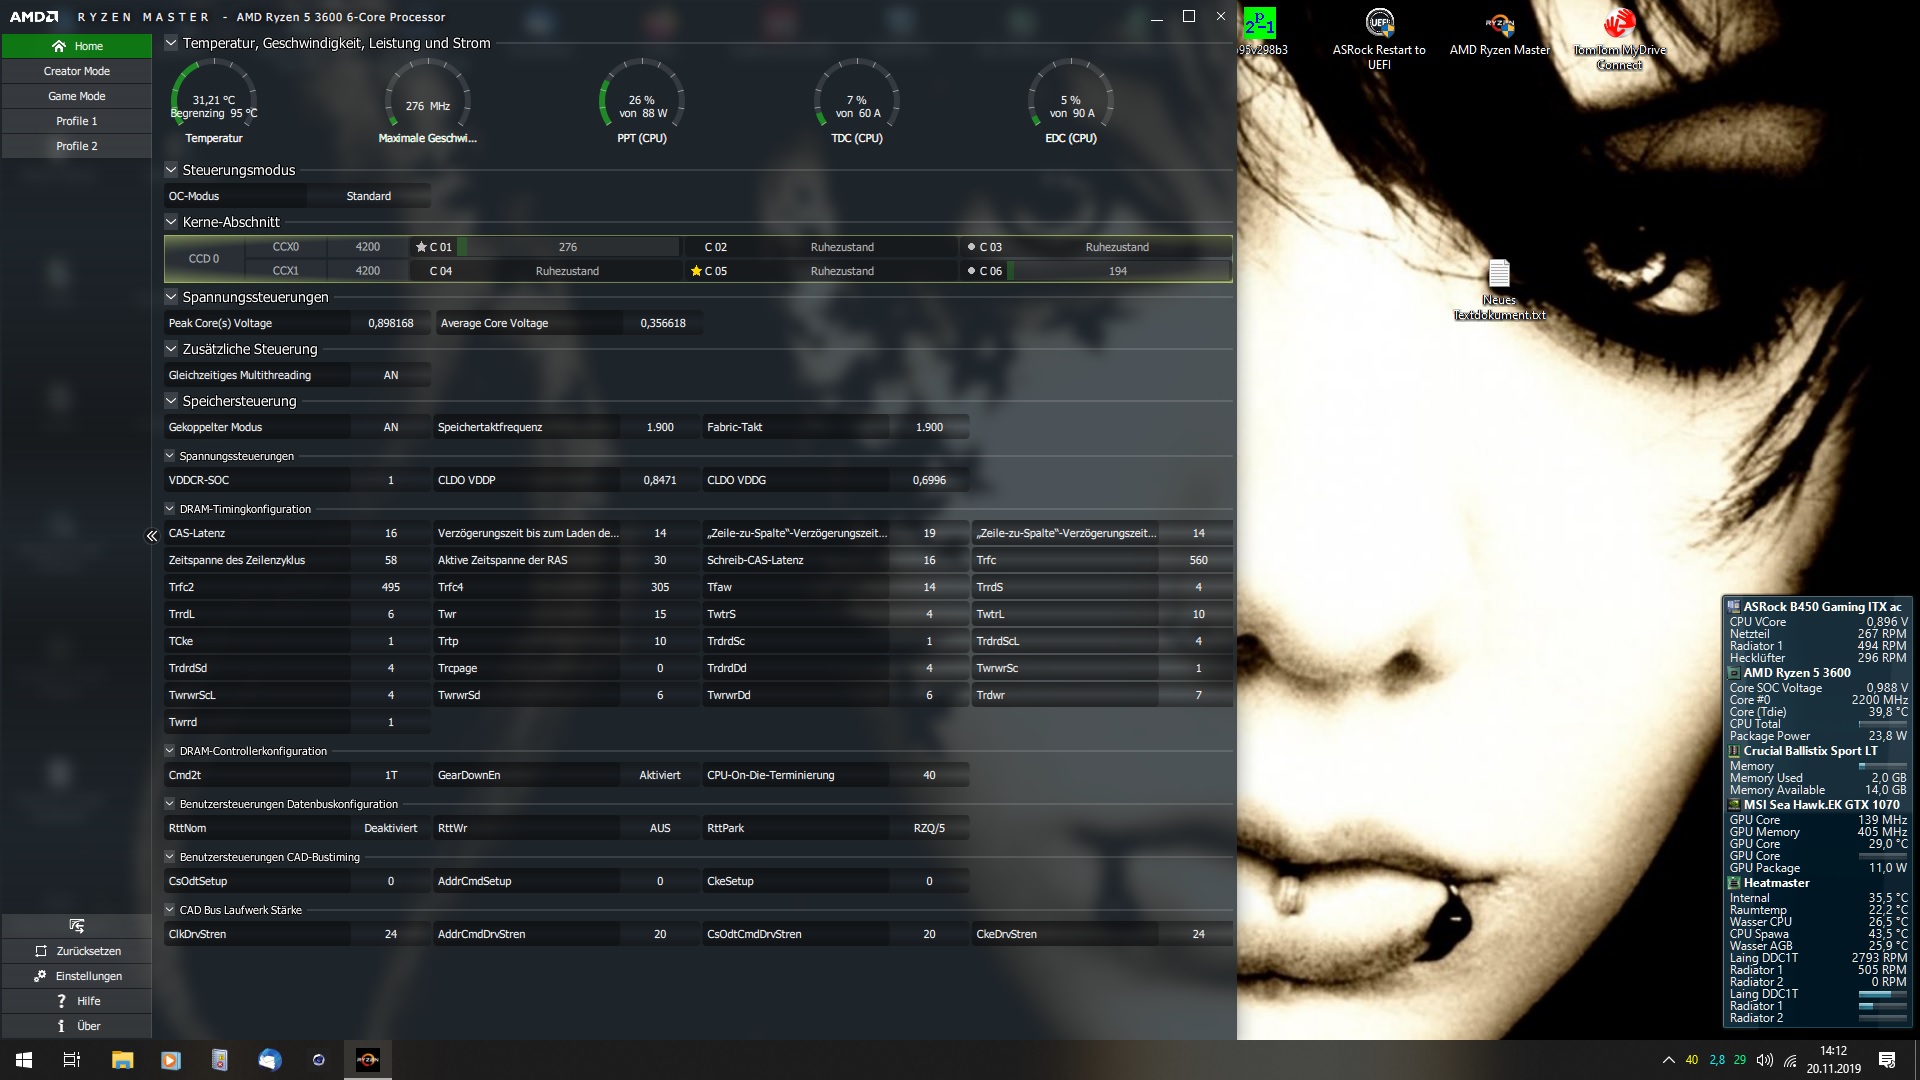Image resolution: width=1920 pixels, height=1080 pixels.
Task: Select the Profile 2 tab
Action: pyautogui.click(x=77, y=146)
